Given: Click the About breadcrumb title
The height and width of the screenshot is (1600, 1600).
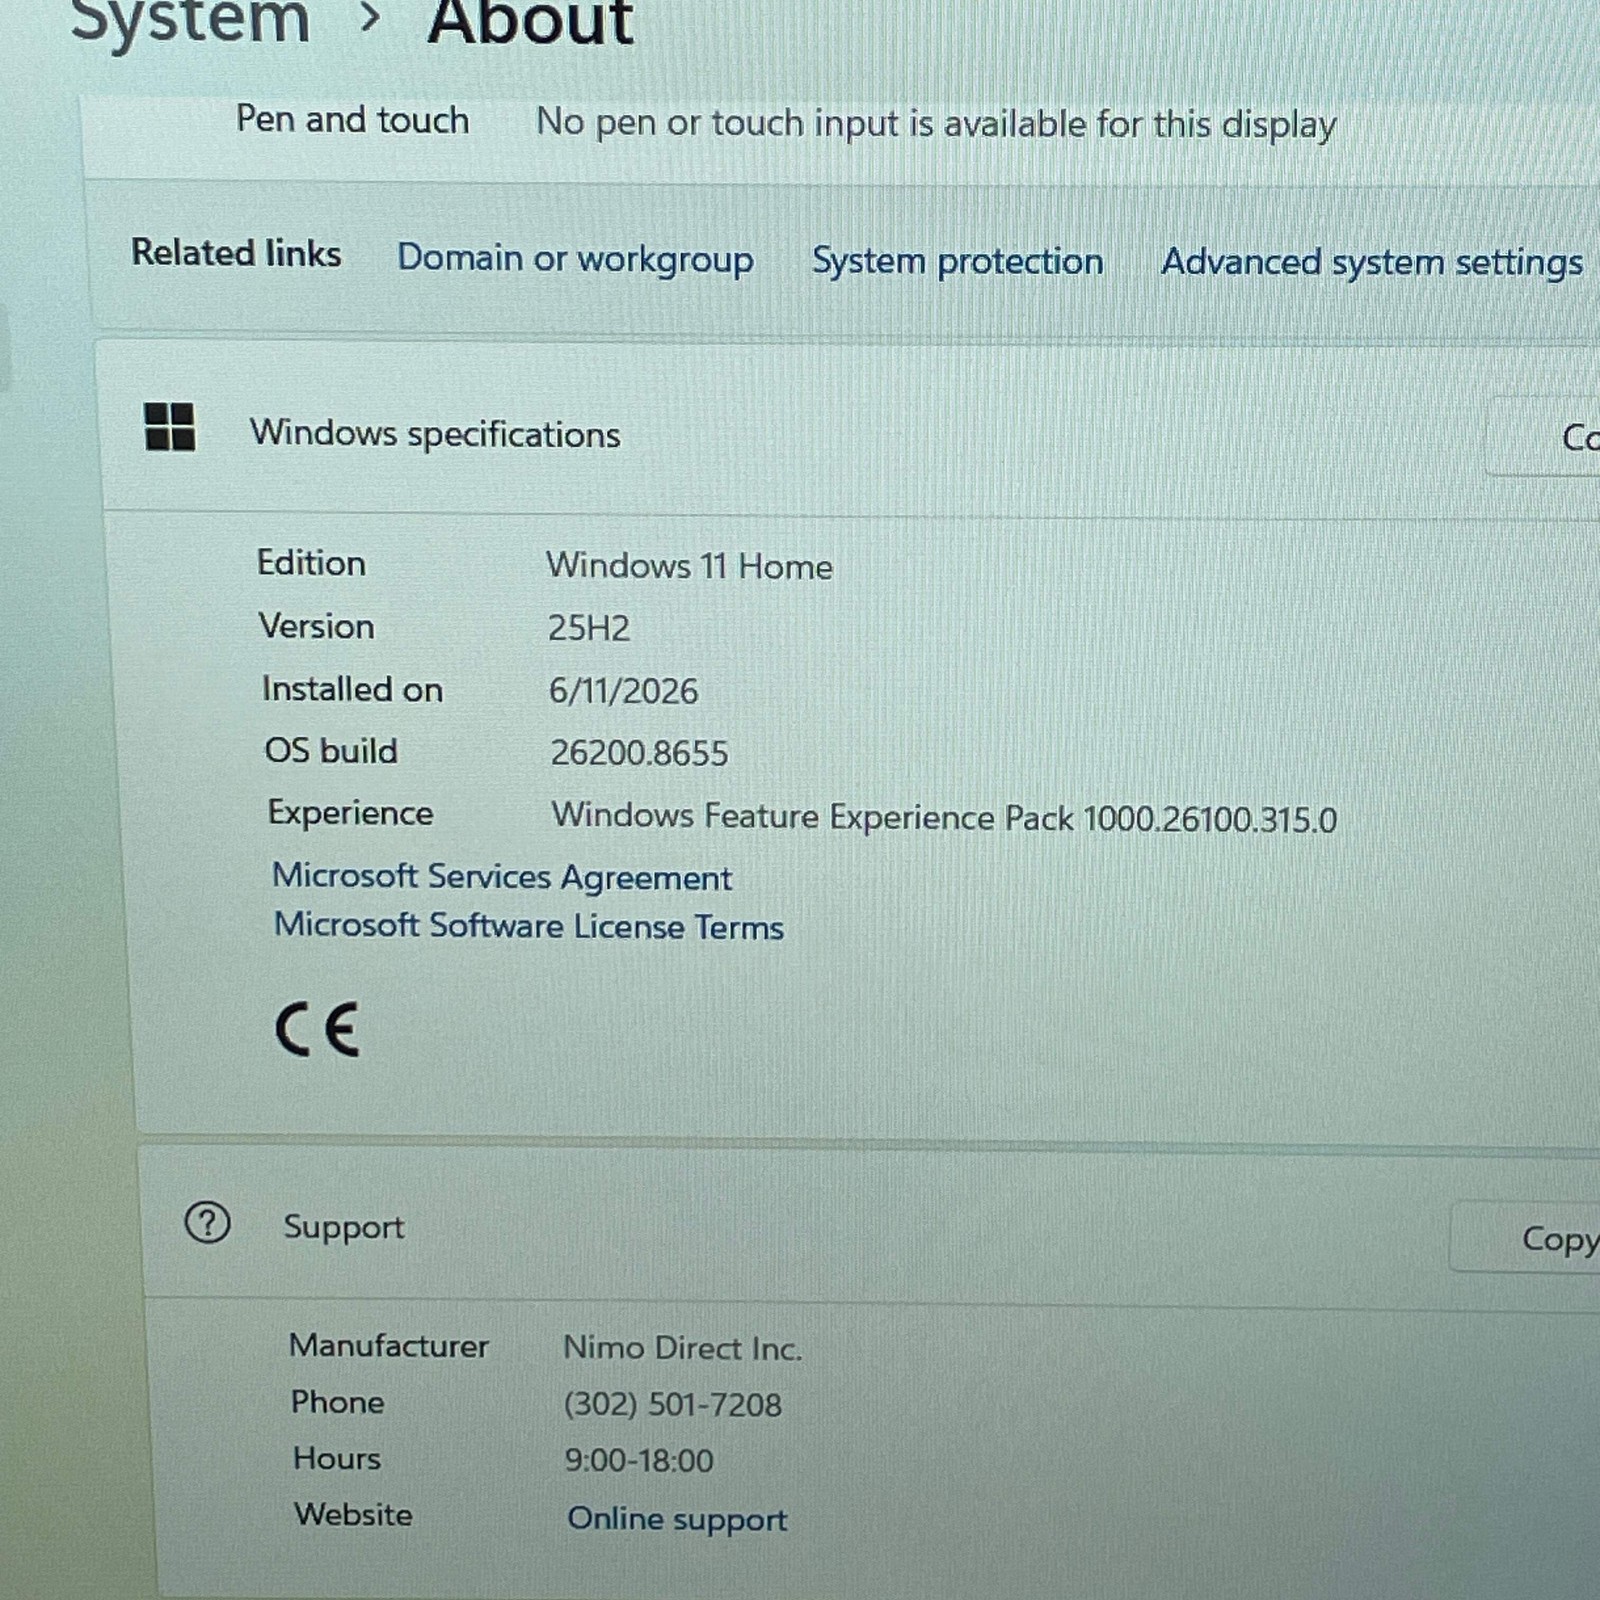Looking at the screenshot, I should 530,22.
